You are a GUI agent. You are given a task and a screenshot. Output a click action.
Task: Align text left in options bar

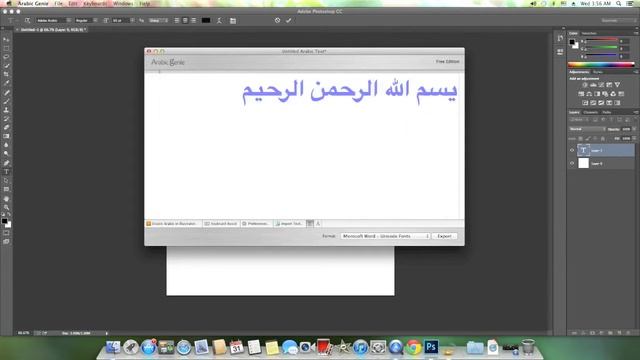click(177, 20)
